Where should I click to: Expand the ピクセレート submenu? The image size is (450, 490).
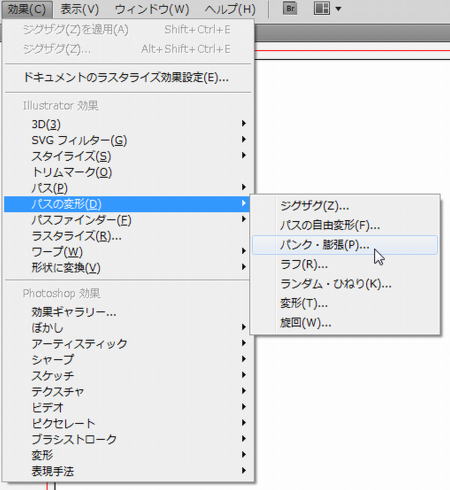pos(128,423)
